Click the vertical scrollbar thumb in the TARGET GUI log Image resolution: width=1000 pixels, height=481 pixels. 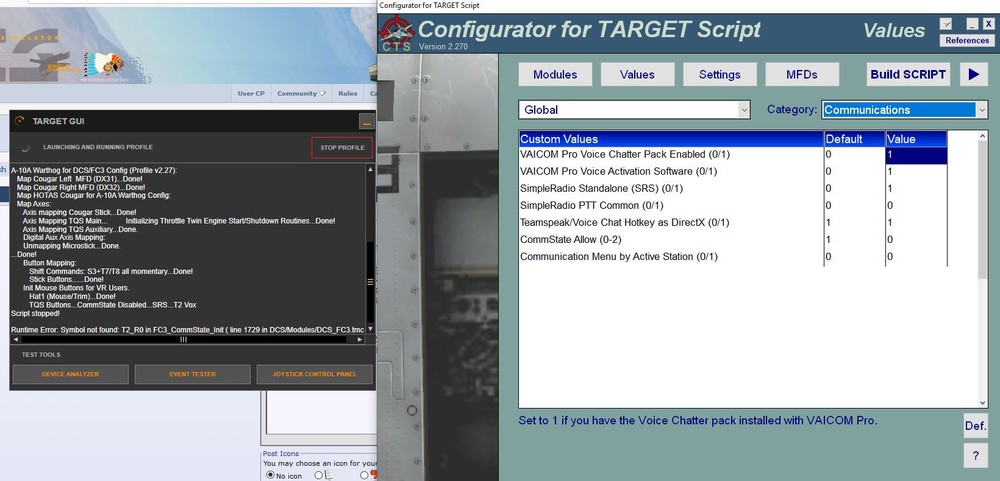370,281
